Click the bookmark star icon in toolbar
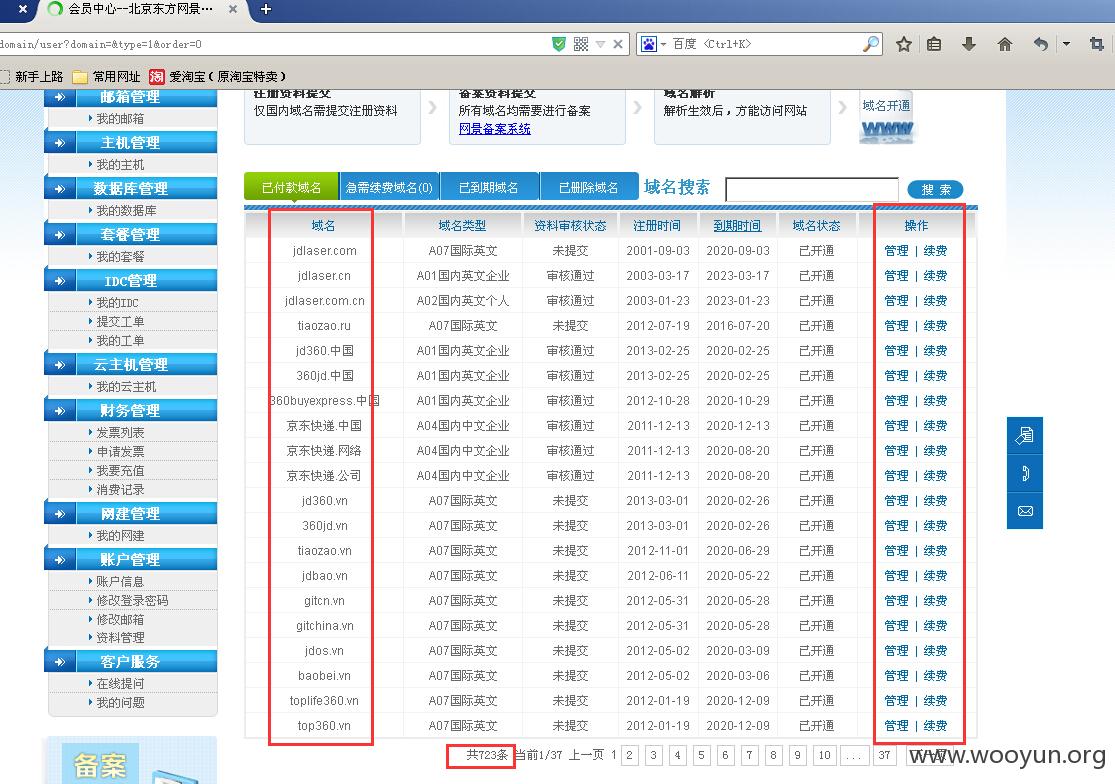 [x=904, y=44]
